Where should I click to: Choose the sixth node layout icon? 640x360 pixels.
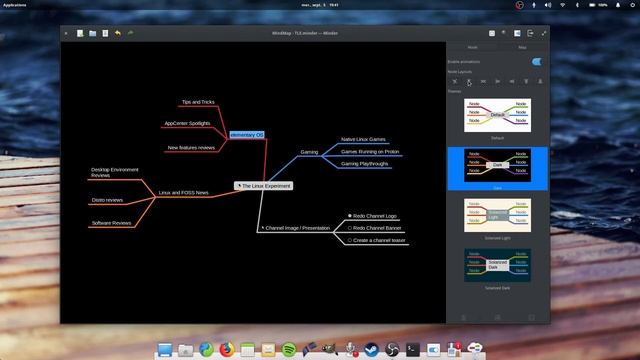click(x=526, y=81)
